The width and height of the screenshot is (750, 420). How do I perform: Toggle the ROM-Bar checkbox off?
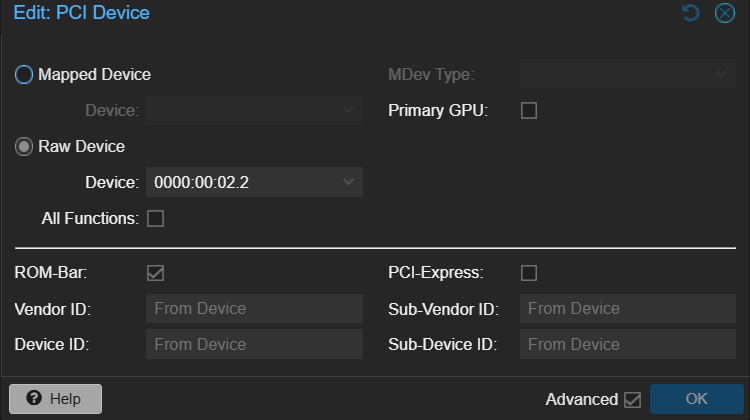pos(155,272)
